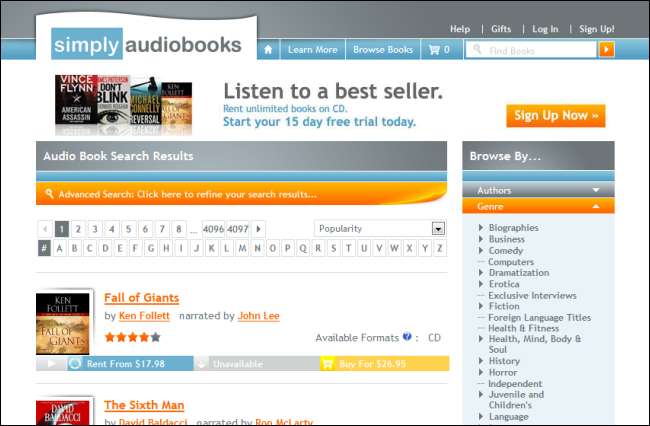Play the Fall of Giants audio sample

[x=51, y=364]
